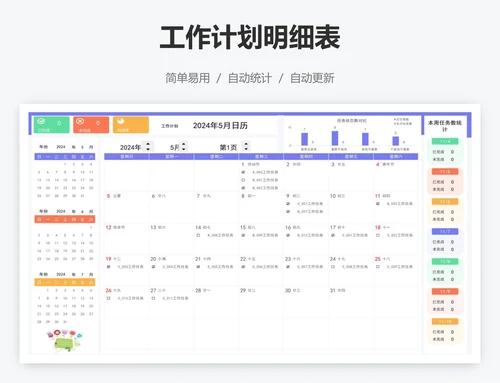
Task: Uncheck the task checkbox on May 19
Action: coord(108,267)
